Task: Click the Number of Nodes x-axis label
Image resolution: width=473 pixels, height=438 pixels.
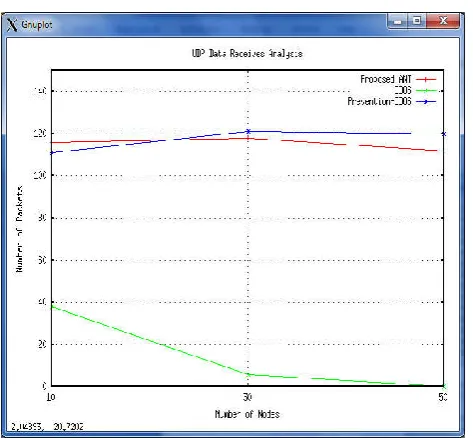Action: 247,414
